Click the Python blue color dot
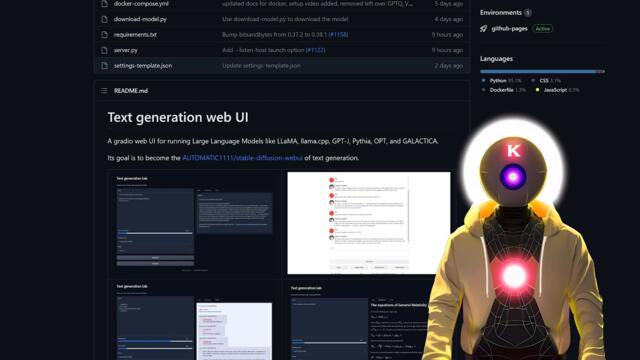 point(484,81)
